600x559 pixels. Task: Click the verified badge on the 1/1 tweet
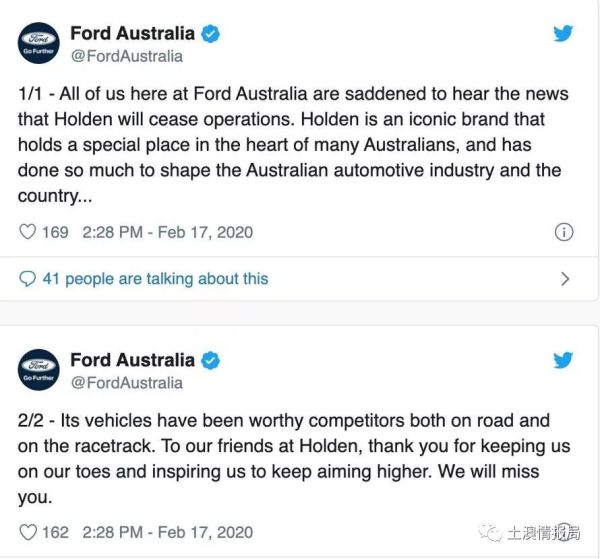210,34
